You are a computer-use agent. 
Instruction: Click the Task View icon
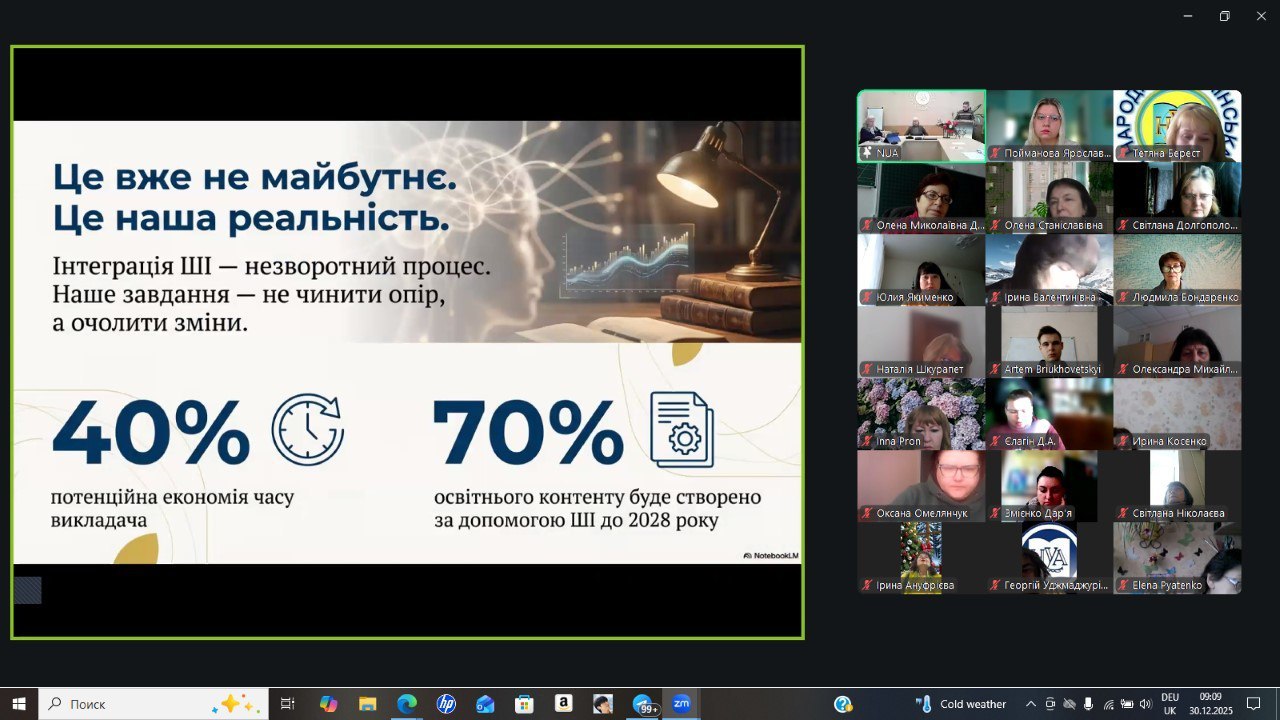(x=288, y=704)
